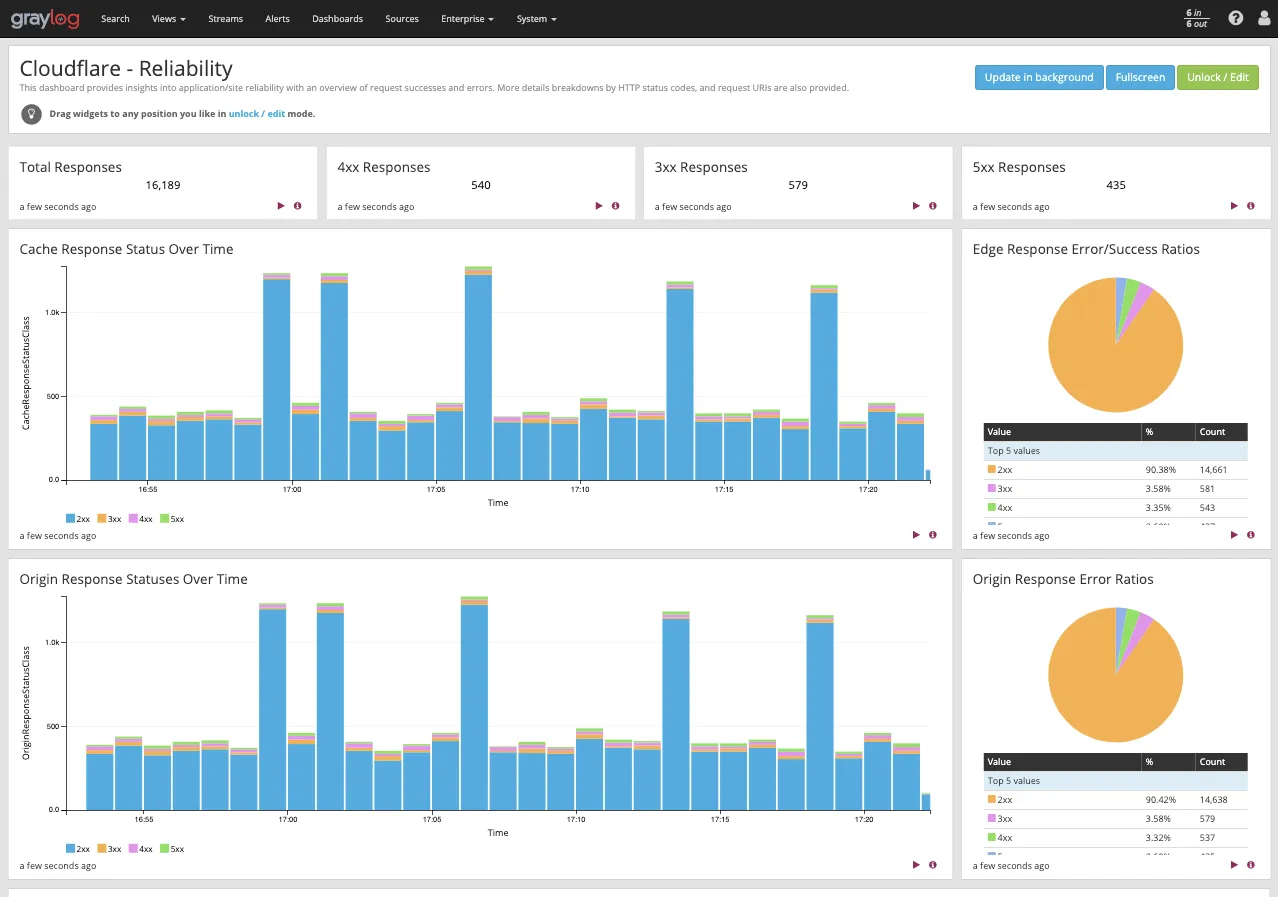
Task: Hide the 5xx series in Origin chart legend
Action: 172,848
